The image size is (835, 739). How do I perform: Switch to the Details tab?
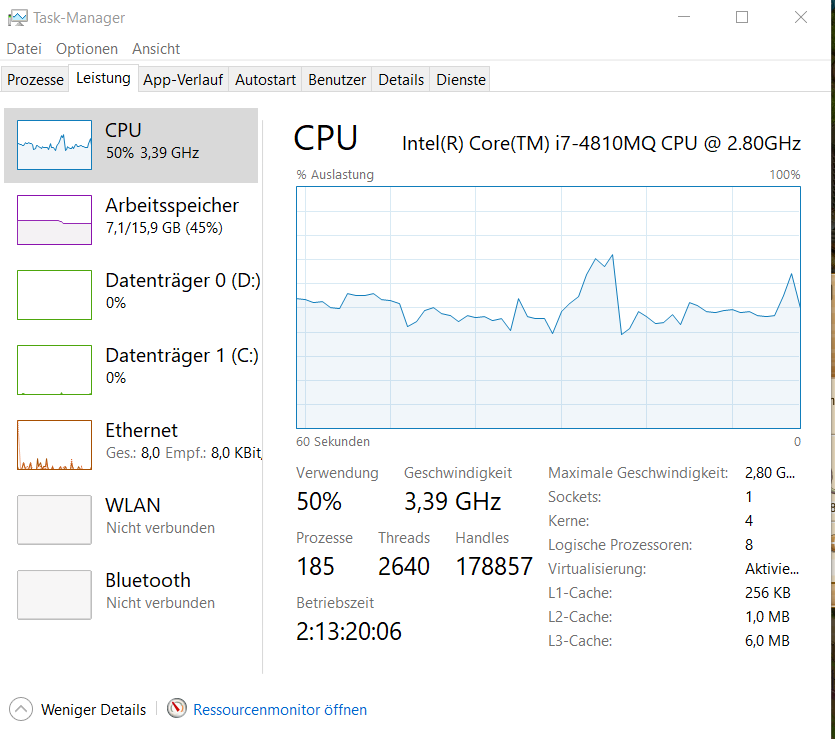click(401, 79)
